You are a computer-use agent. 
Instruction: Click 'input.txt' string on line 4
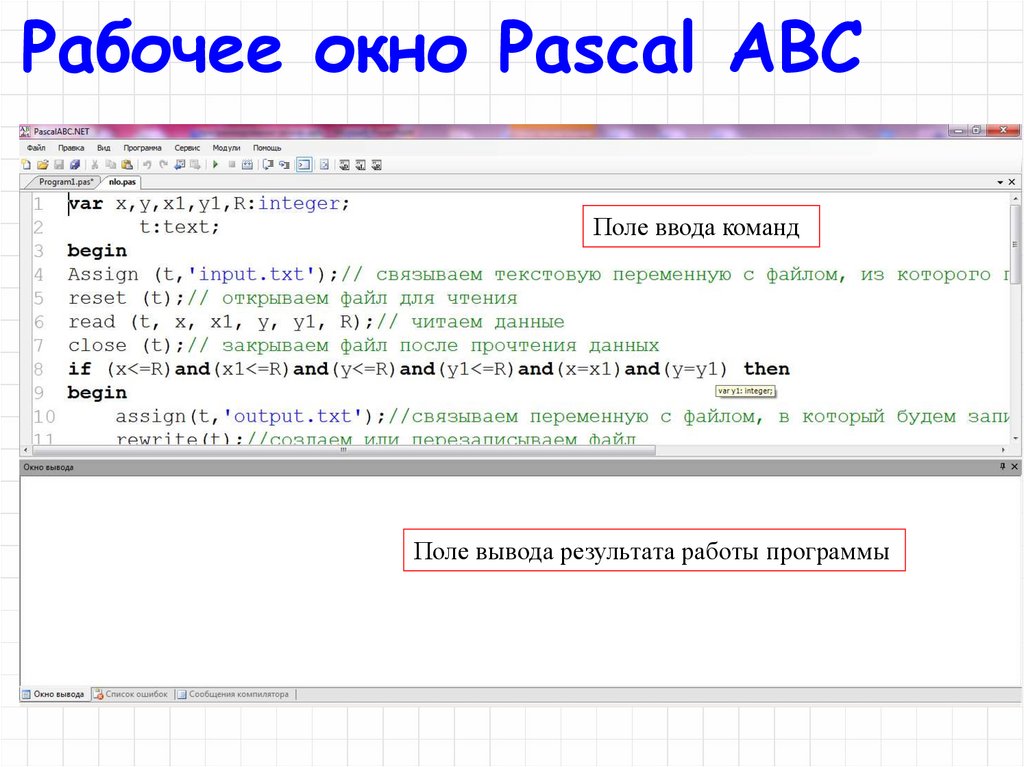pos(251,274)
